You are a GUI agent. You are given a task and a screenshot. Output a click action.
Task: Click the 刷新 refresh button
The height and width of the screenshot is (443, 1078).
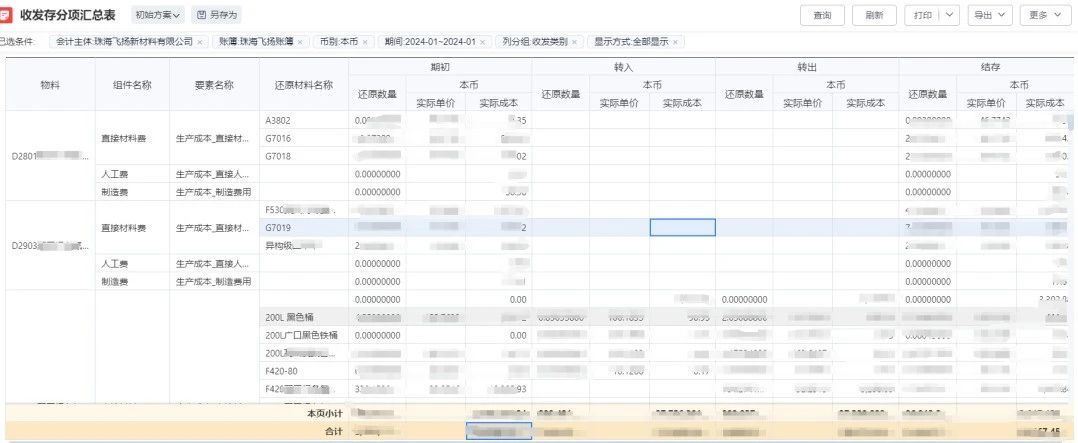[874, 15]
